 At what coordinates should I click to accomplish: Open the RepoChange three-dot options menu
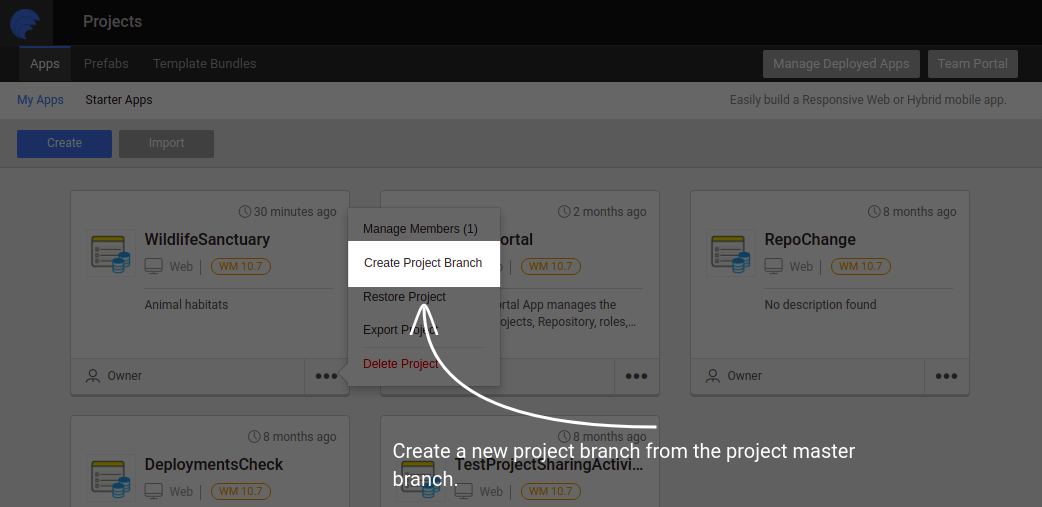pyautogui.click(x=946, y=377)
